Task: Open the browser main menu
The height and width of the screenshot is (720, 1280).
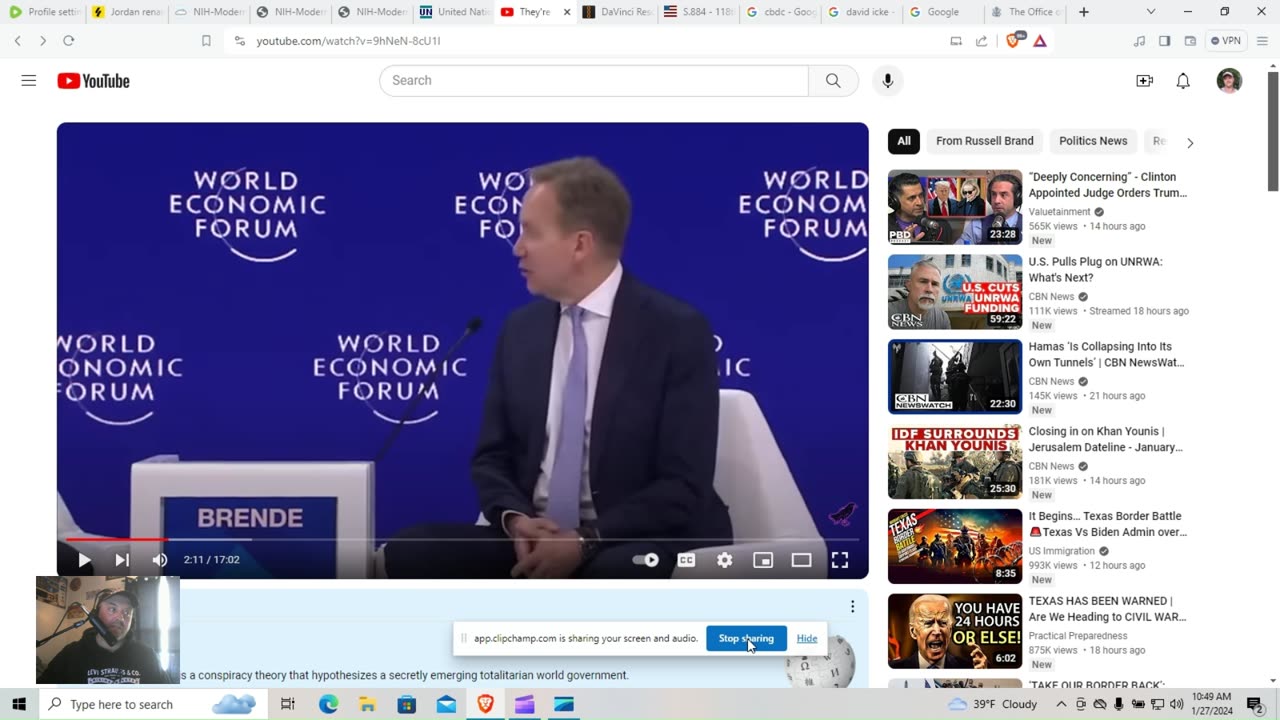Action: [1264, 41]
